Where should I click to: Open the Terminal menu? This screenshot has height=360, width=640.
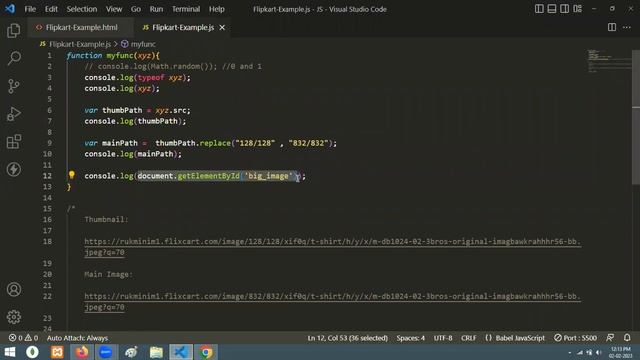click(x=186, y=9)
